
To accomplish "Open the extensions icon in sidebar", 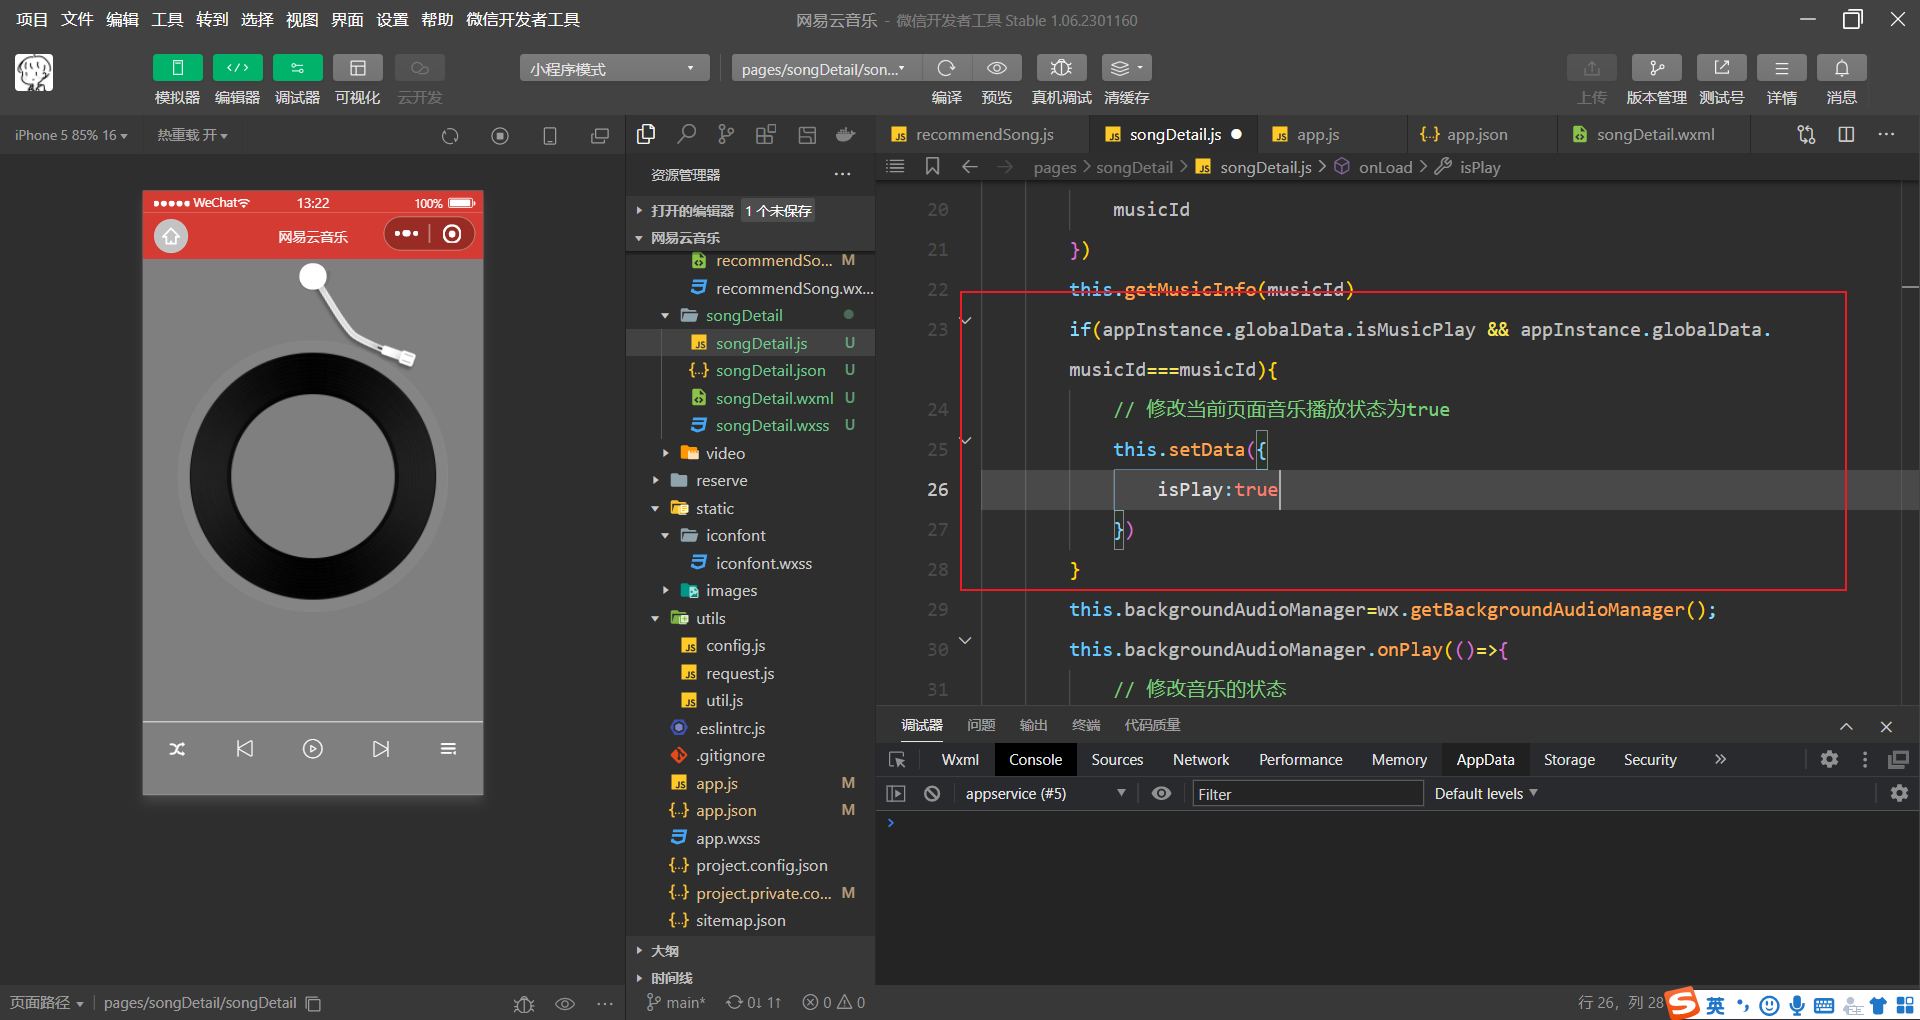I will tap(766, 134).
